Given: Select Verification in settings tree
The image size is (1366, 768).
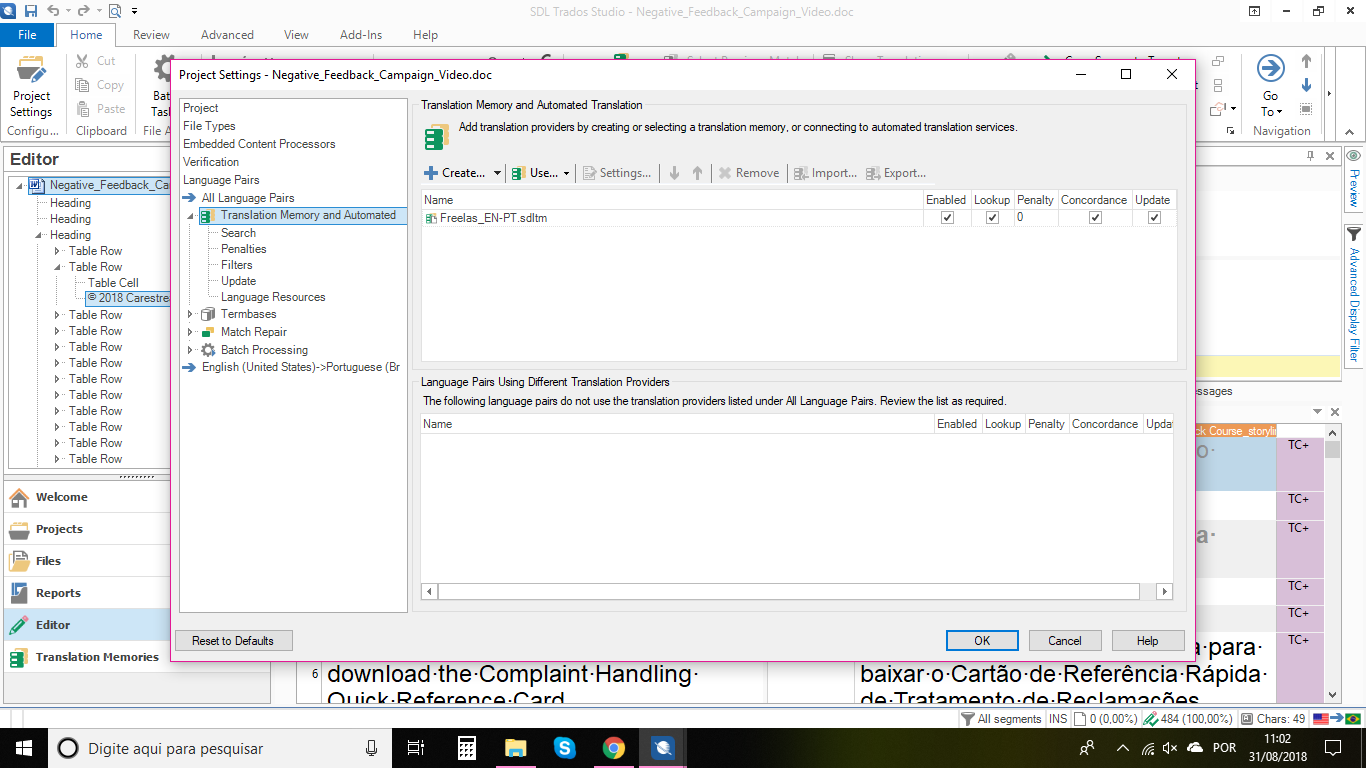Looking at the screenshot, I should [211, 162].
